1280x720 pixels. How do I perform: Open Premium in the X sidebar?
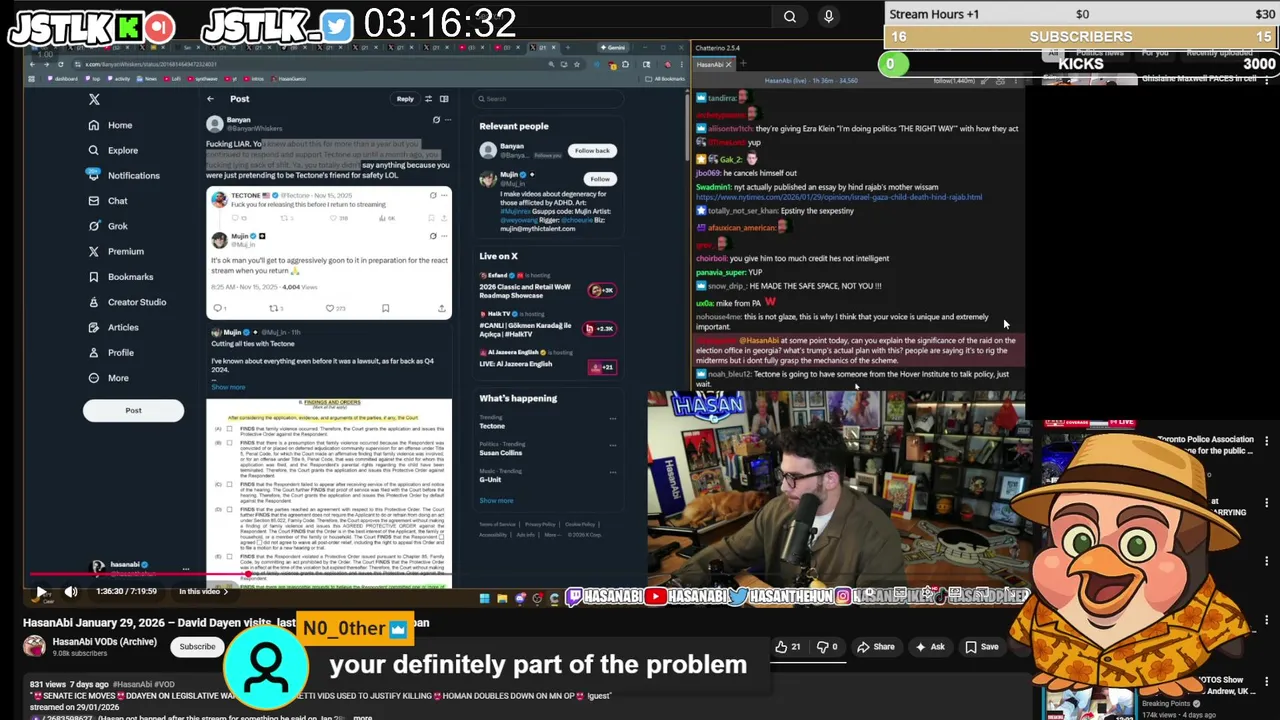point(116,251)
